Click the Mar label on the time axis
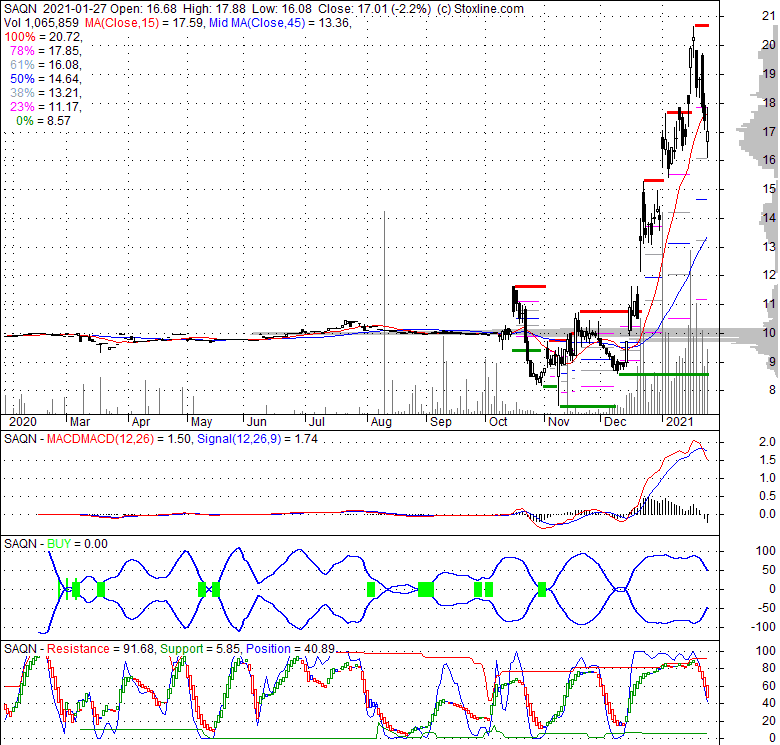 coord(80,422)
